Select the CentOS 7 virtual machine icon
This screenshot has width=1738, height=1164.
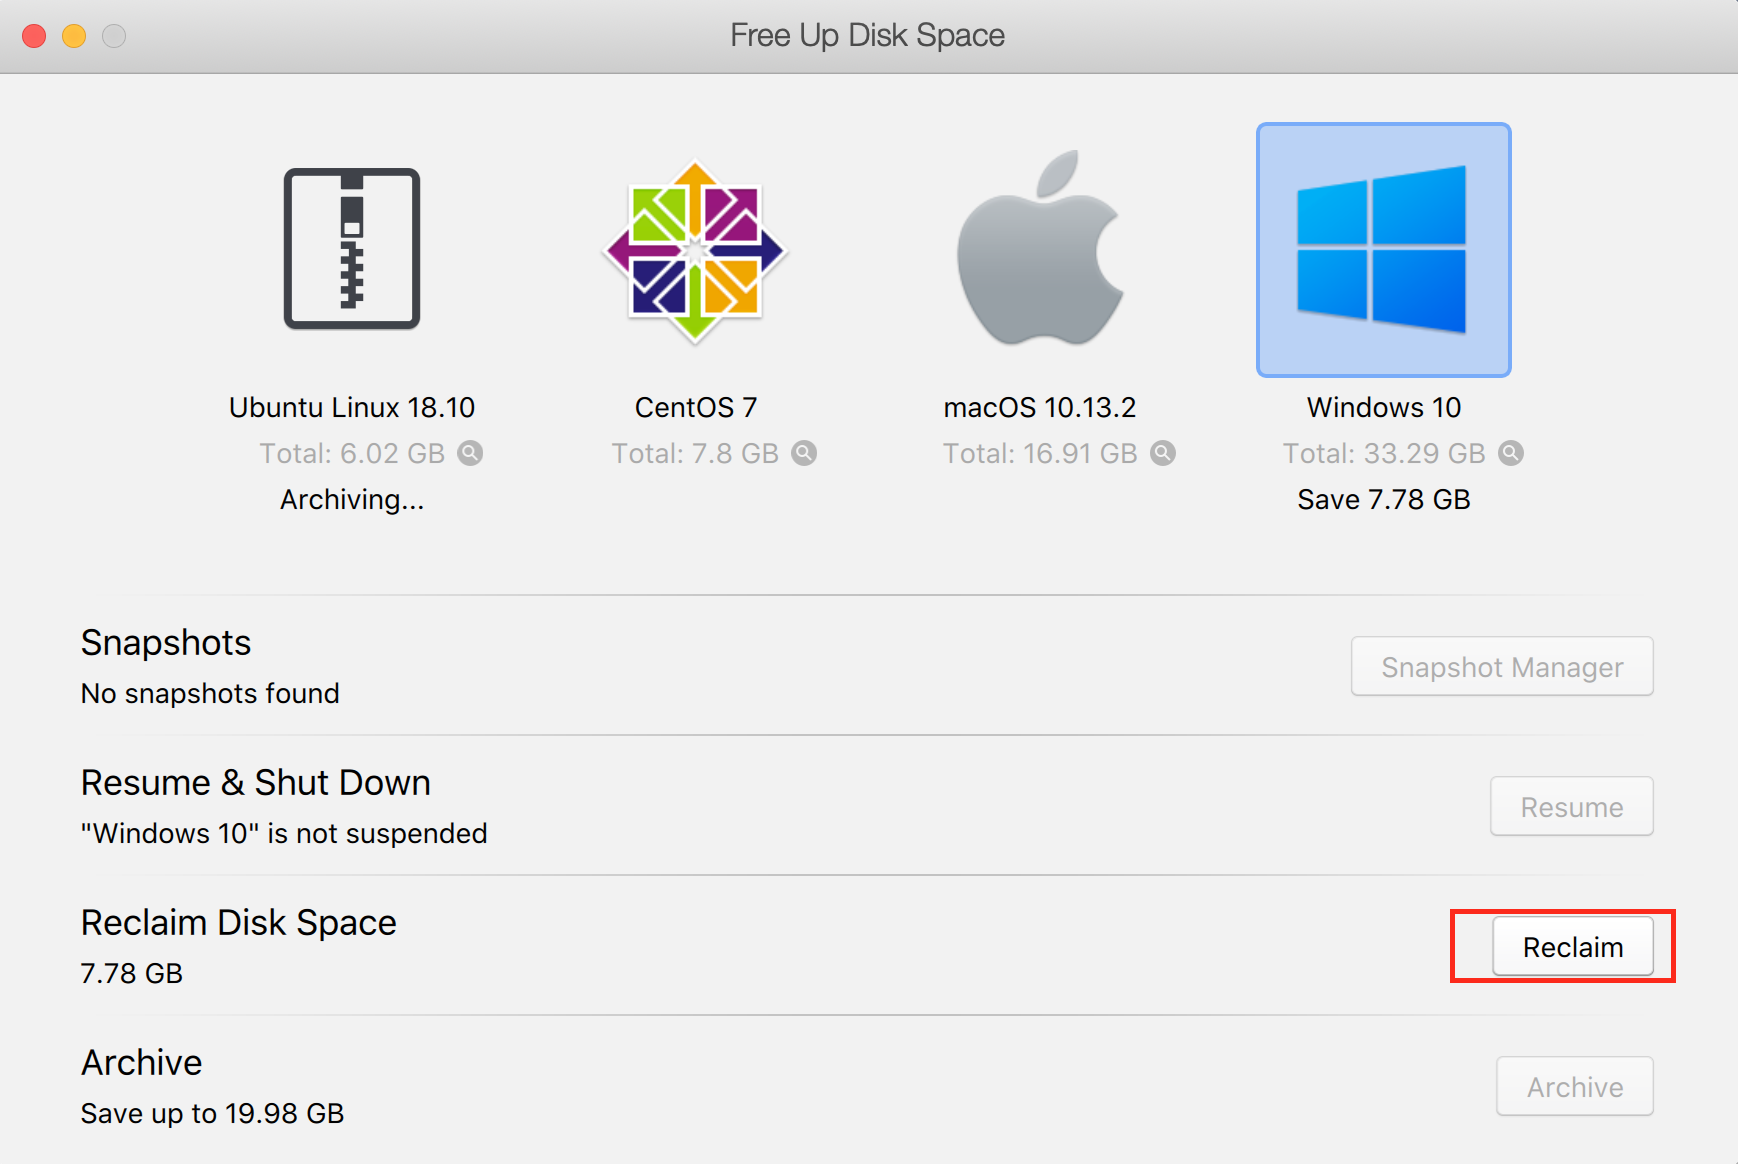(695, 251)
